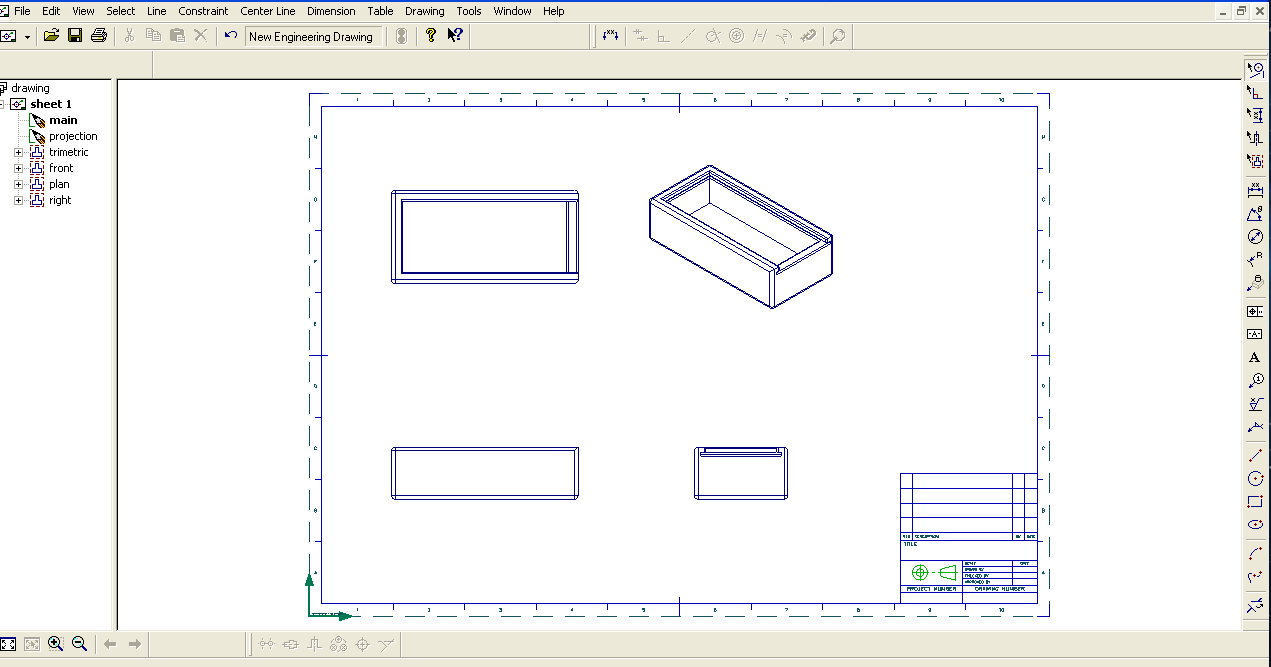Select the diameter dimension tool
This screenshot has width=1271, height=667.
[1255, 237]
